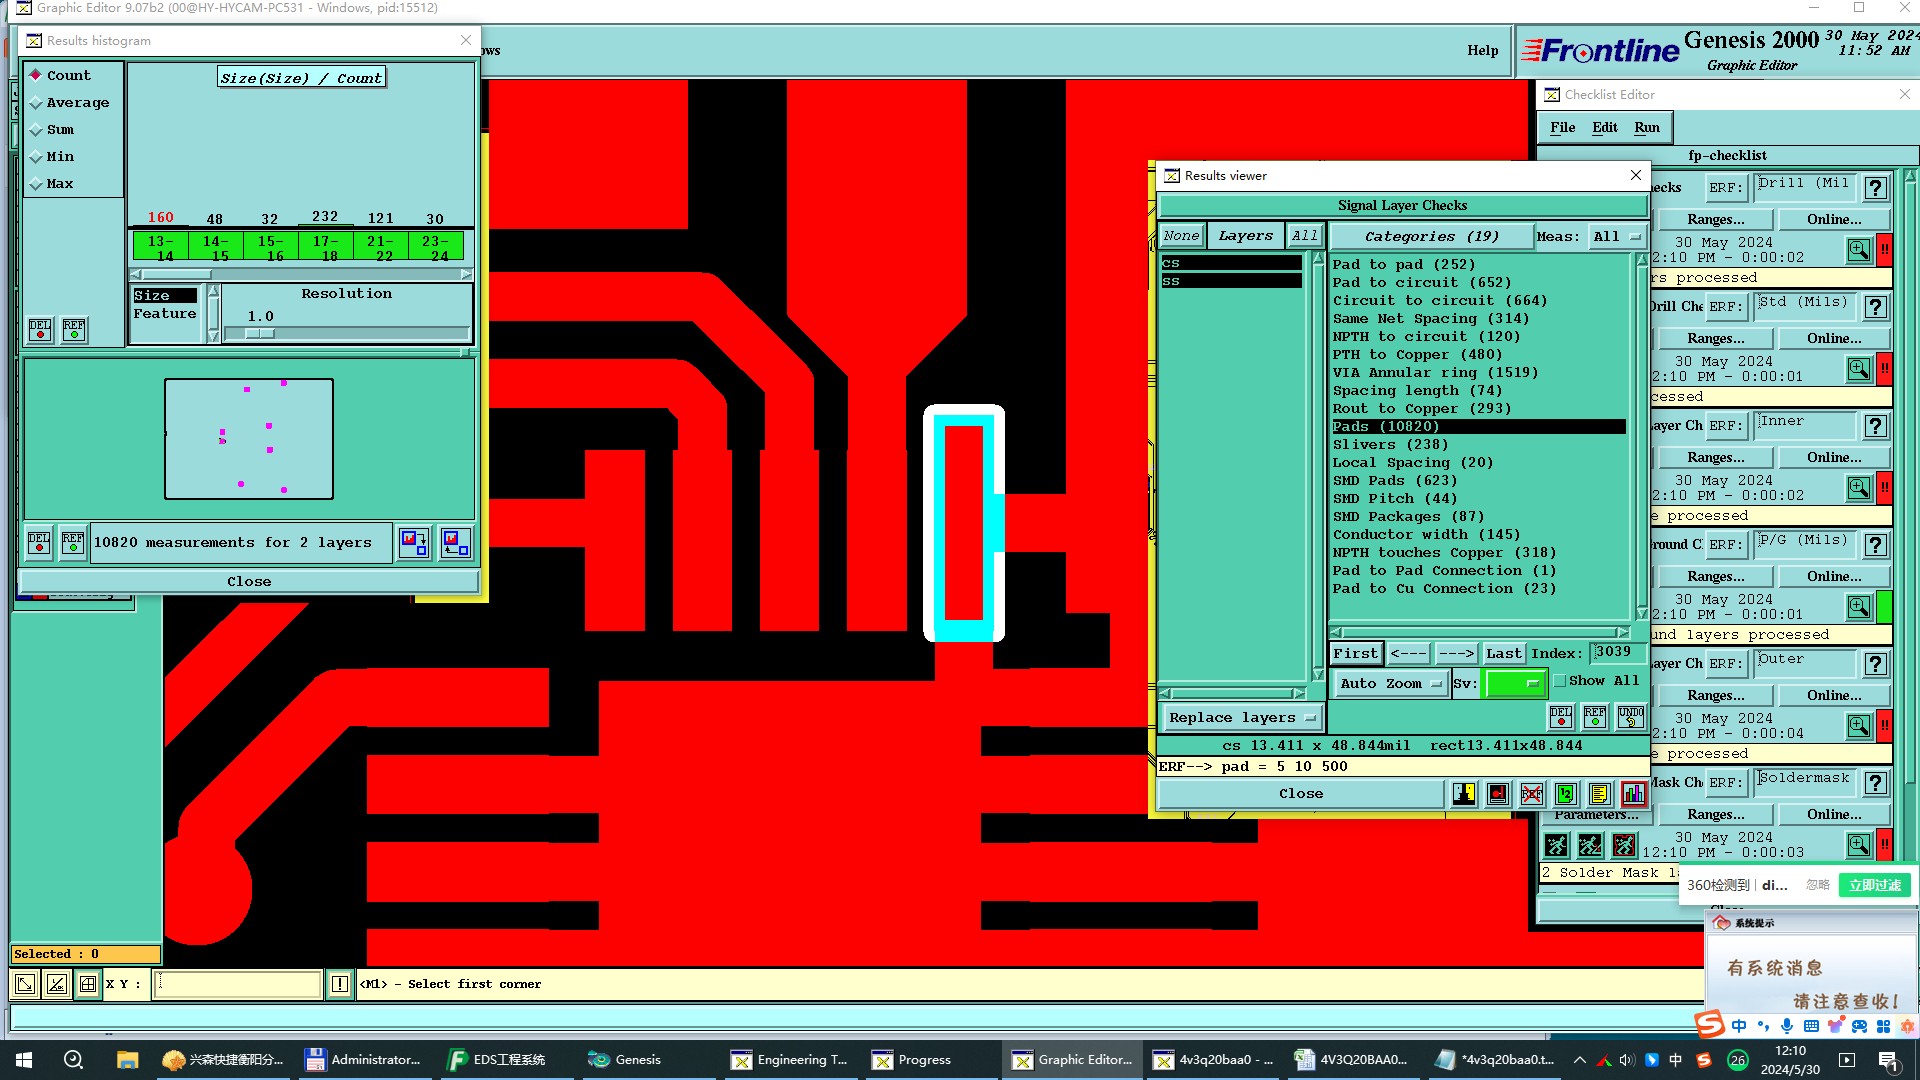Enable the Show All checkbox
This screenshot has width=1920, height=1080.
point(1560,681)
